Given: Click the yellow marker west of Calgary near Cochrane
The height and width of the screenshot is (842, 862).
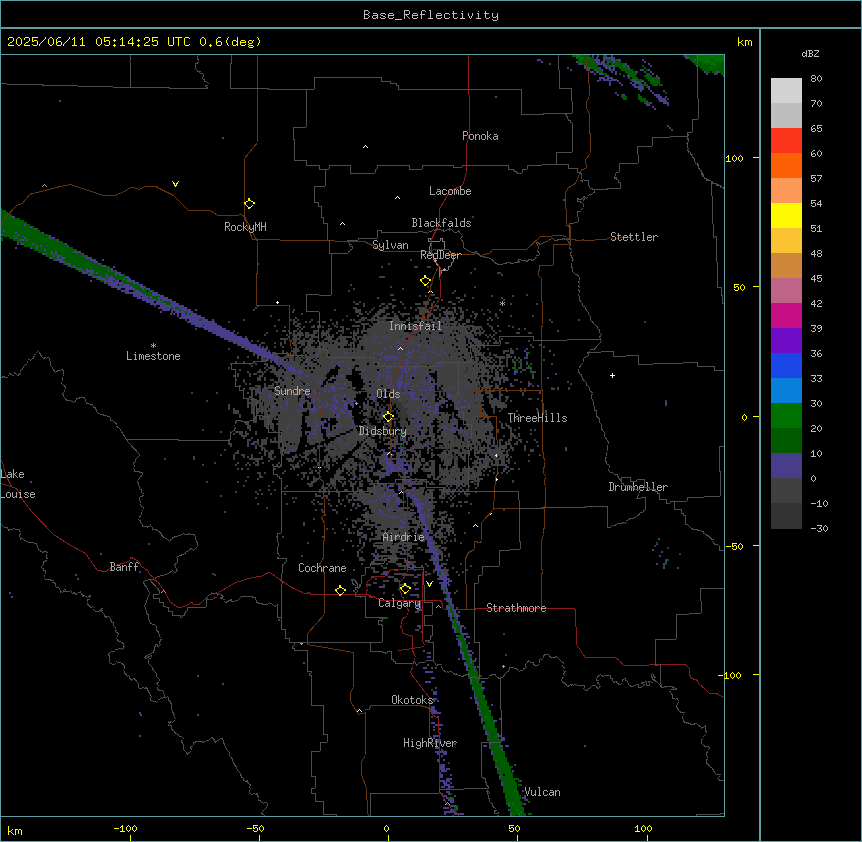Looking at the screenshot, I should click(x=340, y=590).
